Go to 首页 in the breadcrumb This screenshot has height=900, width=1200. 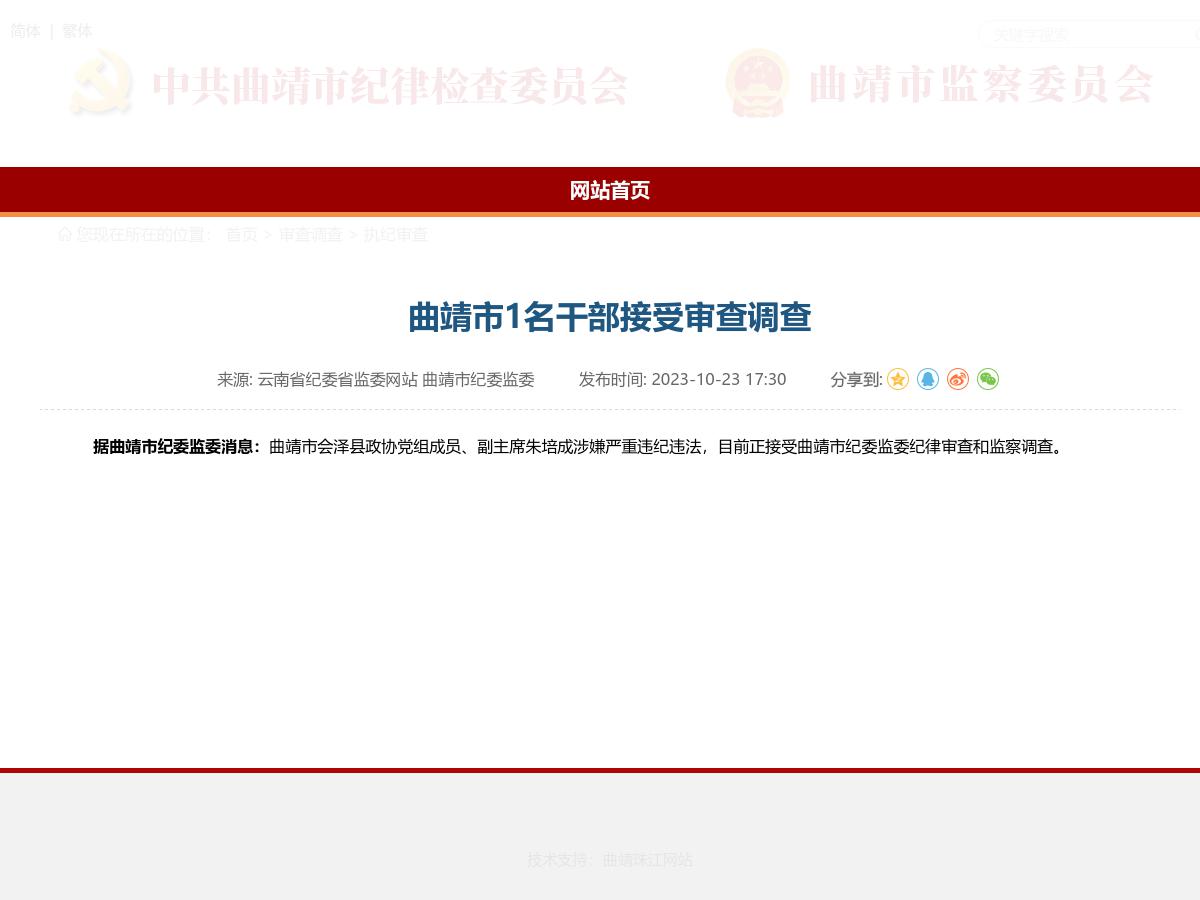click(x=241, y=234)
